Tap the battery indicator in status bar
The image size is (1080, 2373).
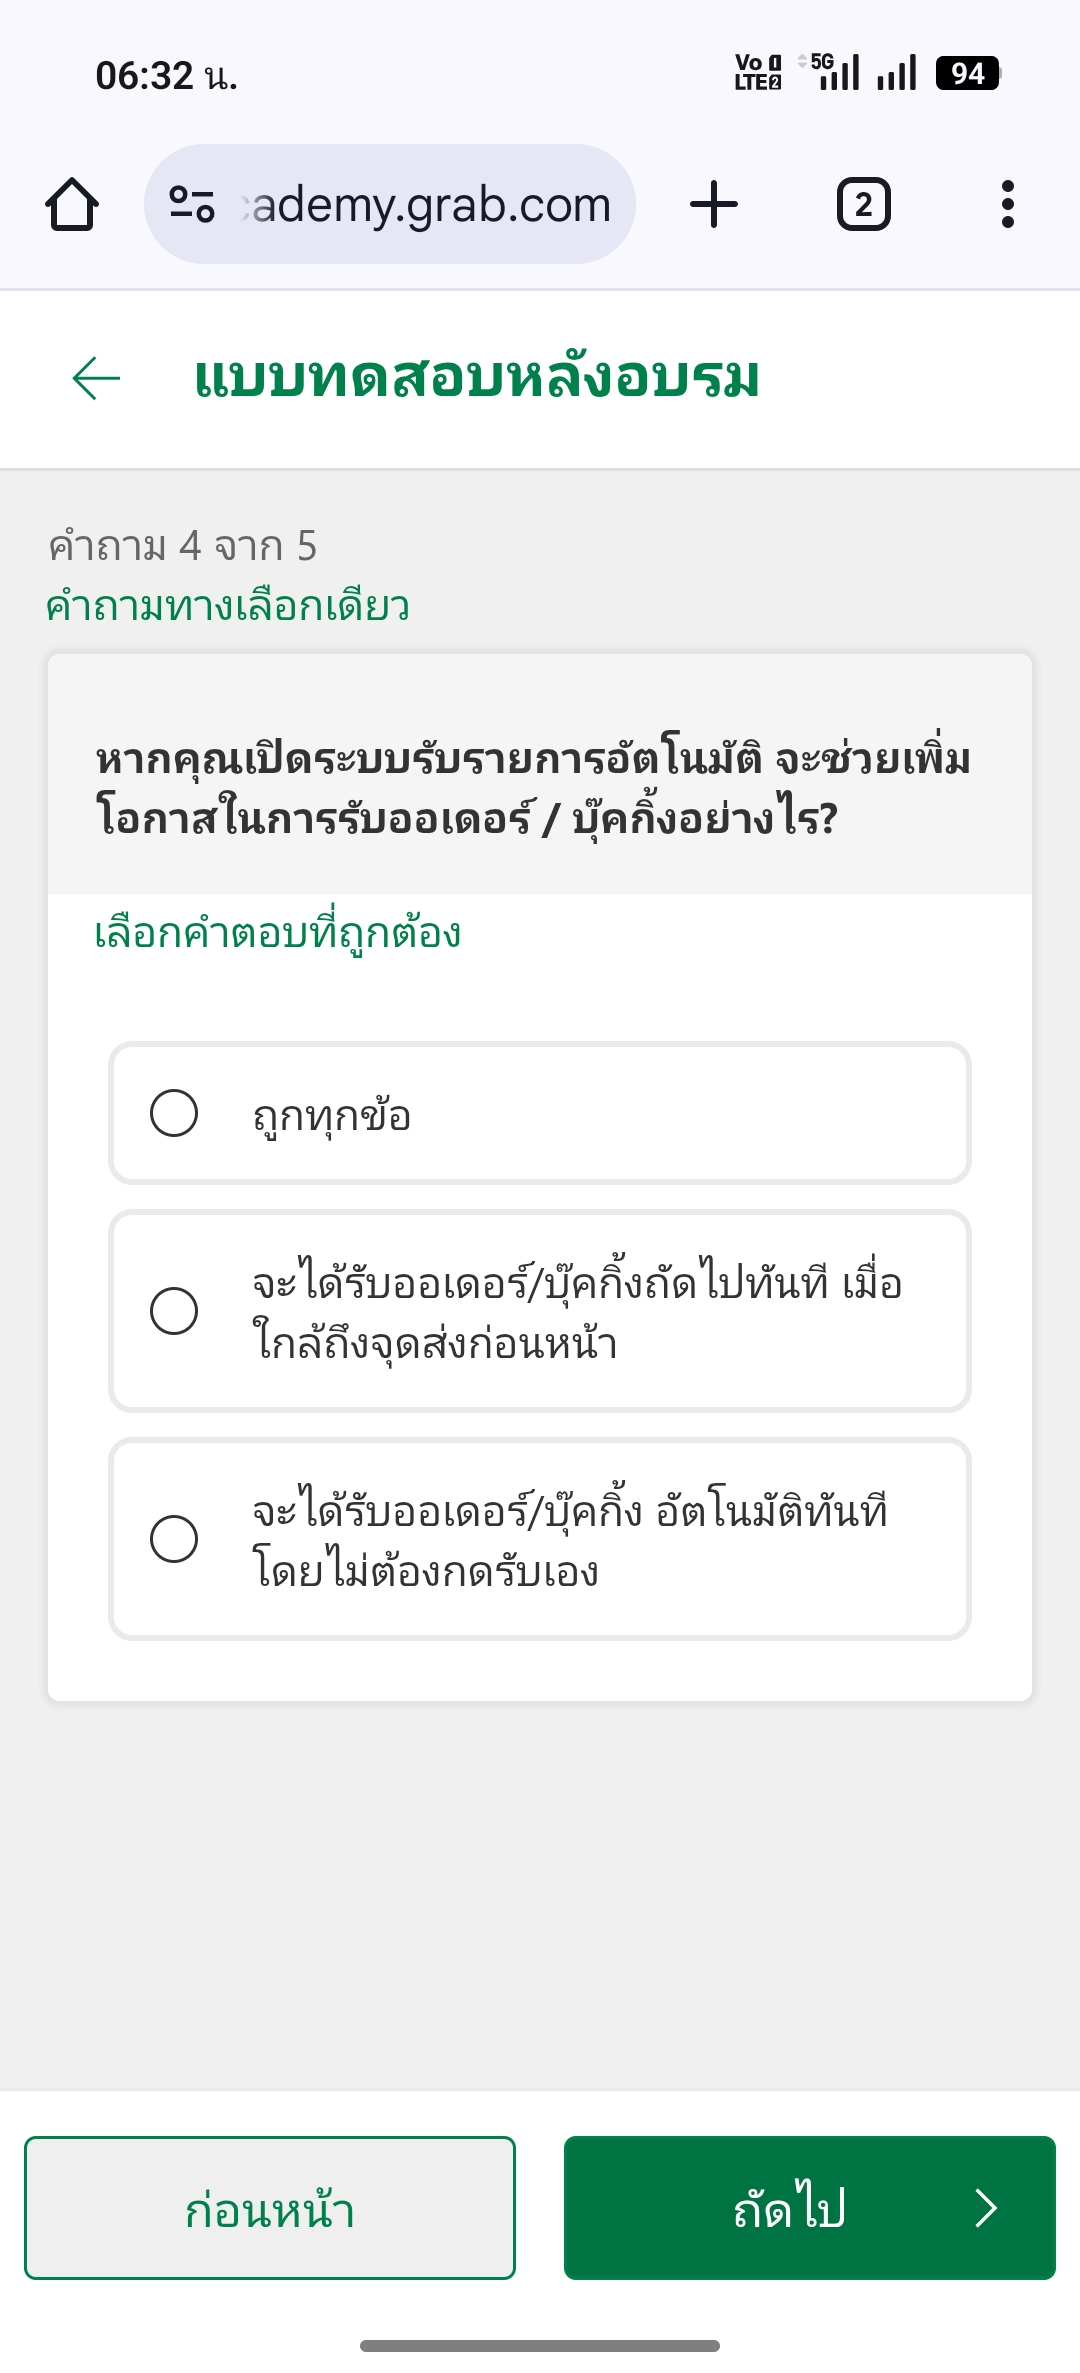[x=967, y=74]
